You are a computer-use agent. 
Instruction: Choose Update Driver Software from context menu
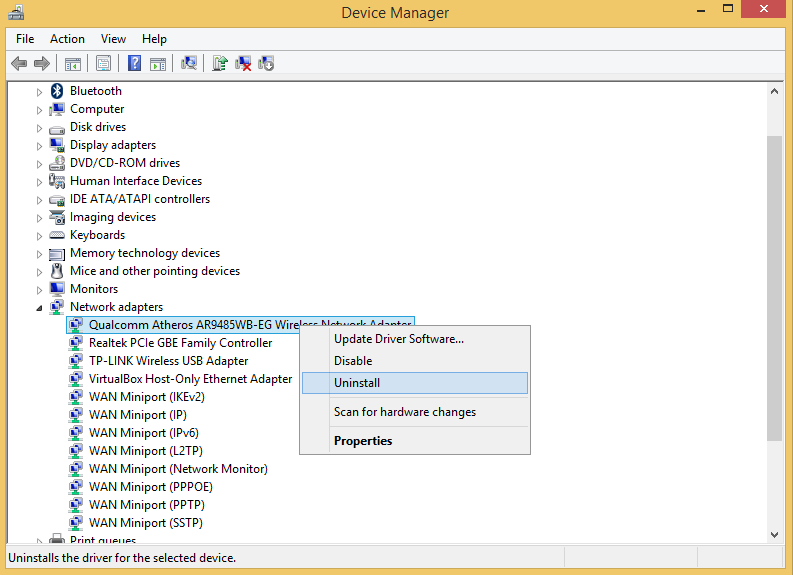[415, 339]
